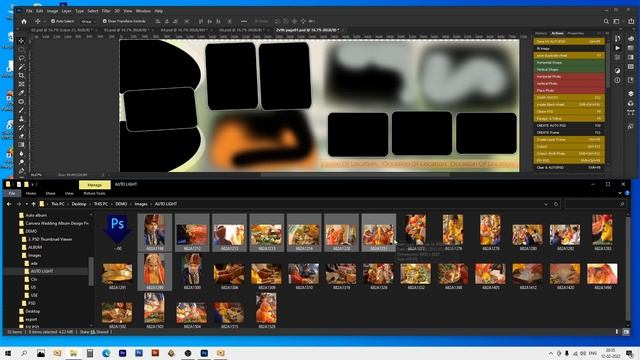Run the Horizontal Photo action button

[x=569, y=76]
